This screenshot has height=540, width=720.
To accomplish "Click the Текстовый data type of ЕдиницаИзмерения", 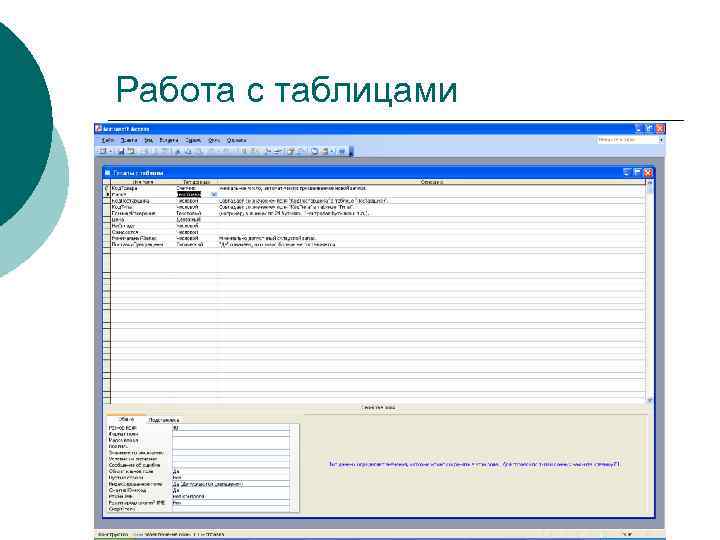I will [x=197, y=213].
